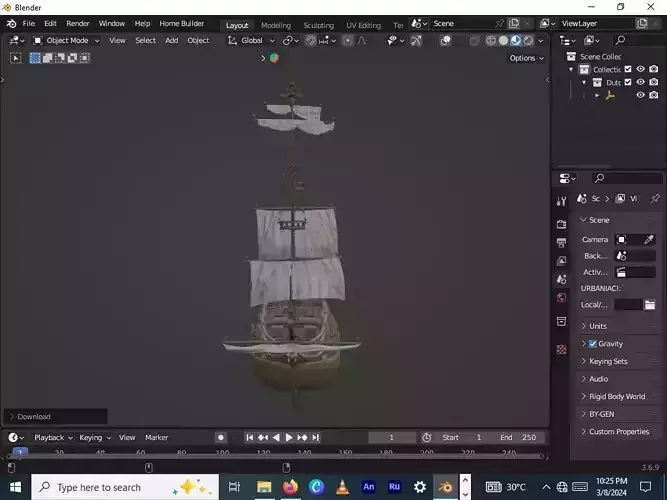Expand the BY-GEN panel
Viewport: 667px width, 500px height.
[601, 414]
